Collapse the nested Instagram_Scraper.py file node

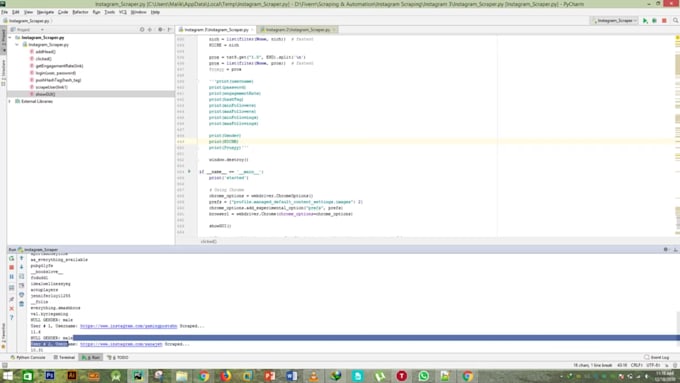point(17,45)
